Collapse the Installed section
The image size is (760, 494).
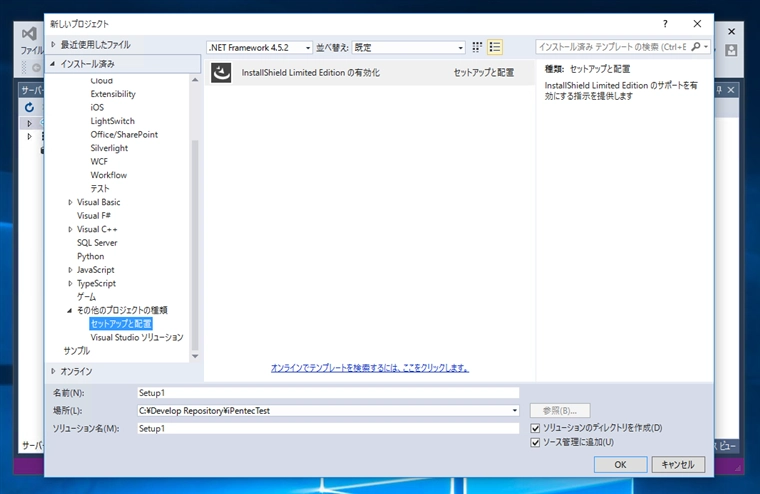(52, 64)
